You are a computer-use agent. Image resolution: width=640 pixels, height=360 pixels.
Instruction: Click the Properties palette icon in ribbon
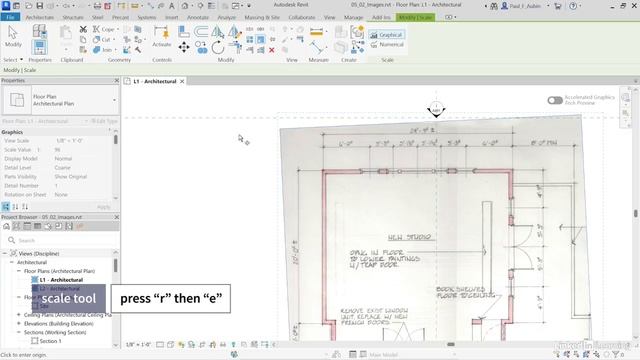point(40,47)
